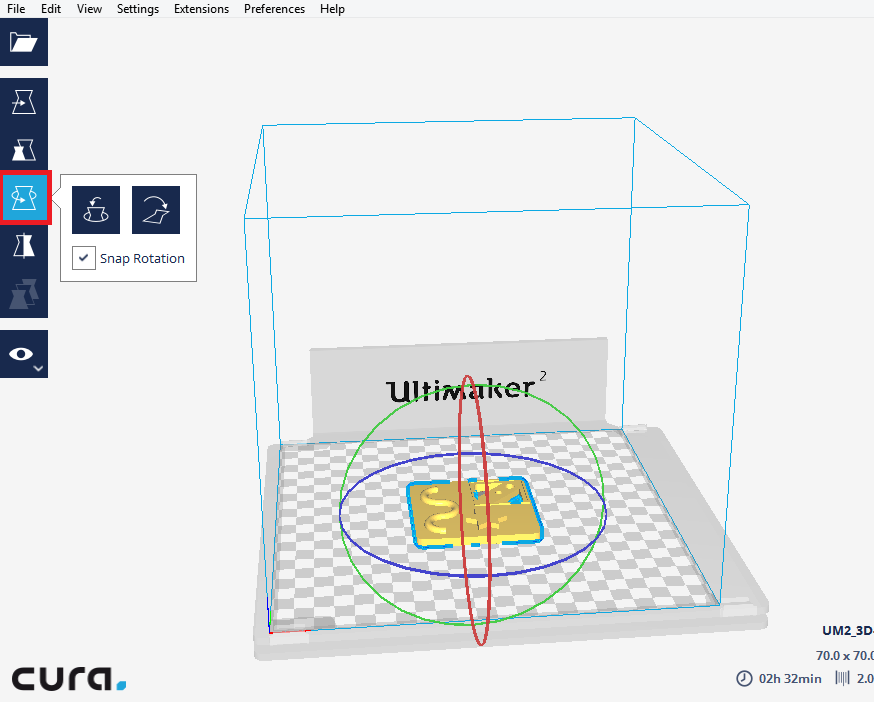The image size is (874, 702).
Task: Select the Mirror tool
Action: (x=24, y=246)
